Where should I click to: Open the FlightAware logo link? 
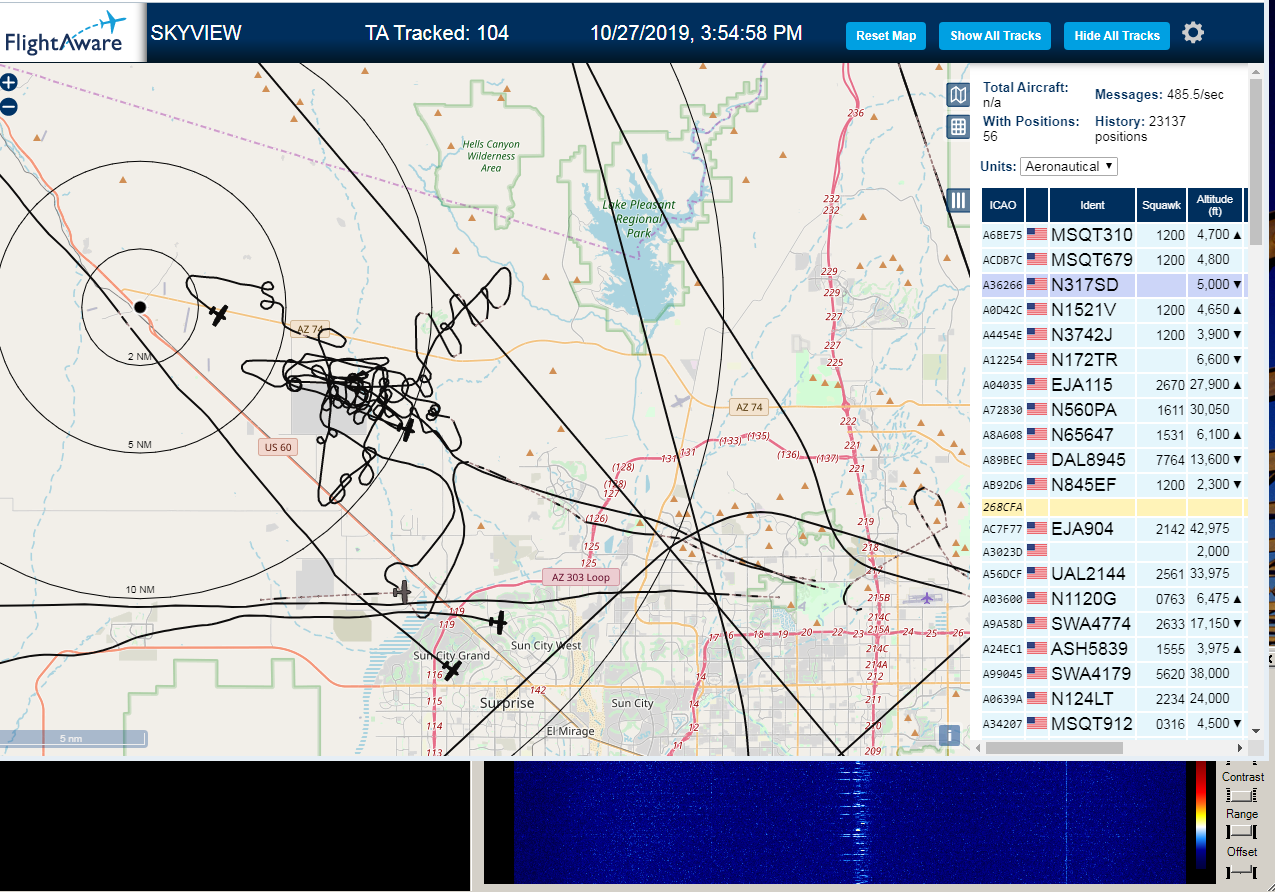click(x=72, y=33)
